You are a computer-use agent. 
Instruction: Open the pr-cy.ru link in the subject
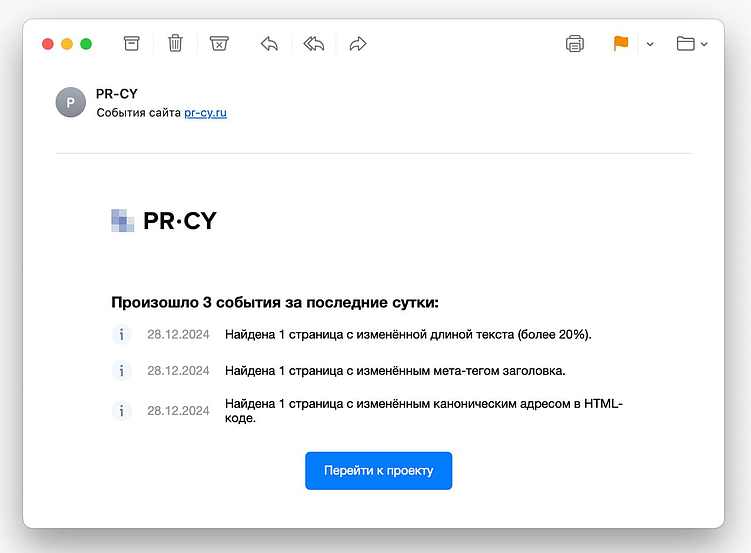[205, 113]
